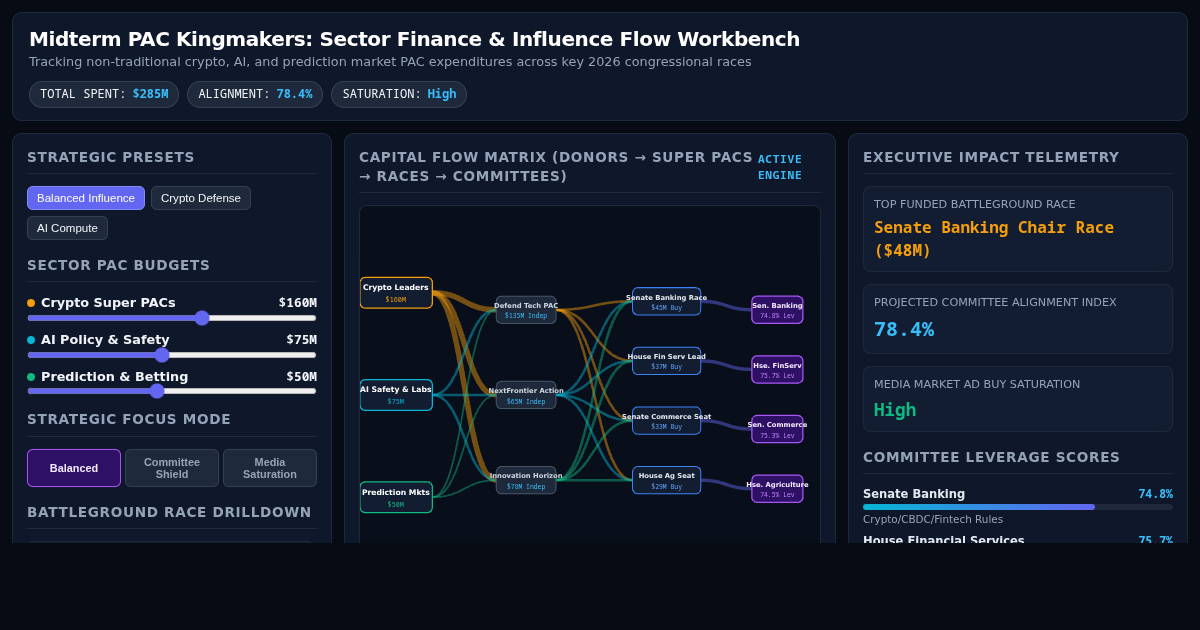Click the $75M AI Policy amount

tap(301, 340)
